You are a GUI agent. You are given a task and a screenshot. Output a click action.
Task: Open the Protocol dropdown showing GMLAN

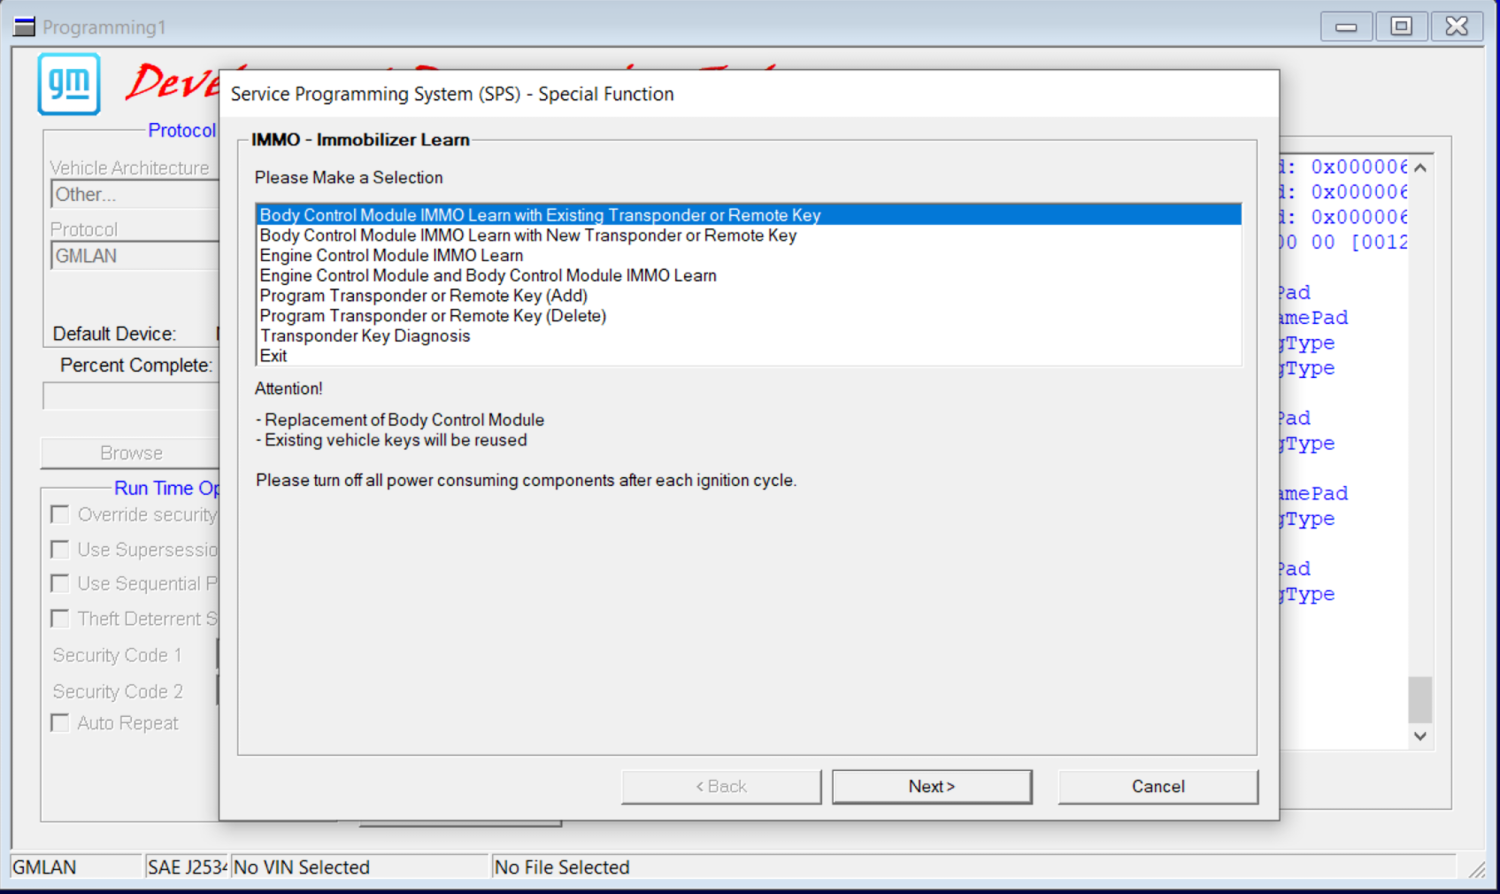click(135, 256)
